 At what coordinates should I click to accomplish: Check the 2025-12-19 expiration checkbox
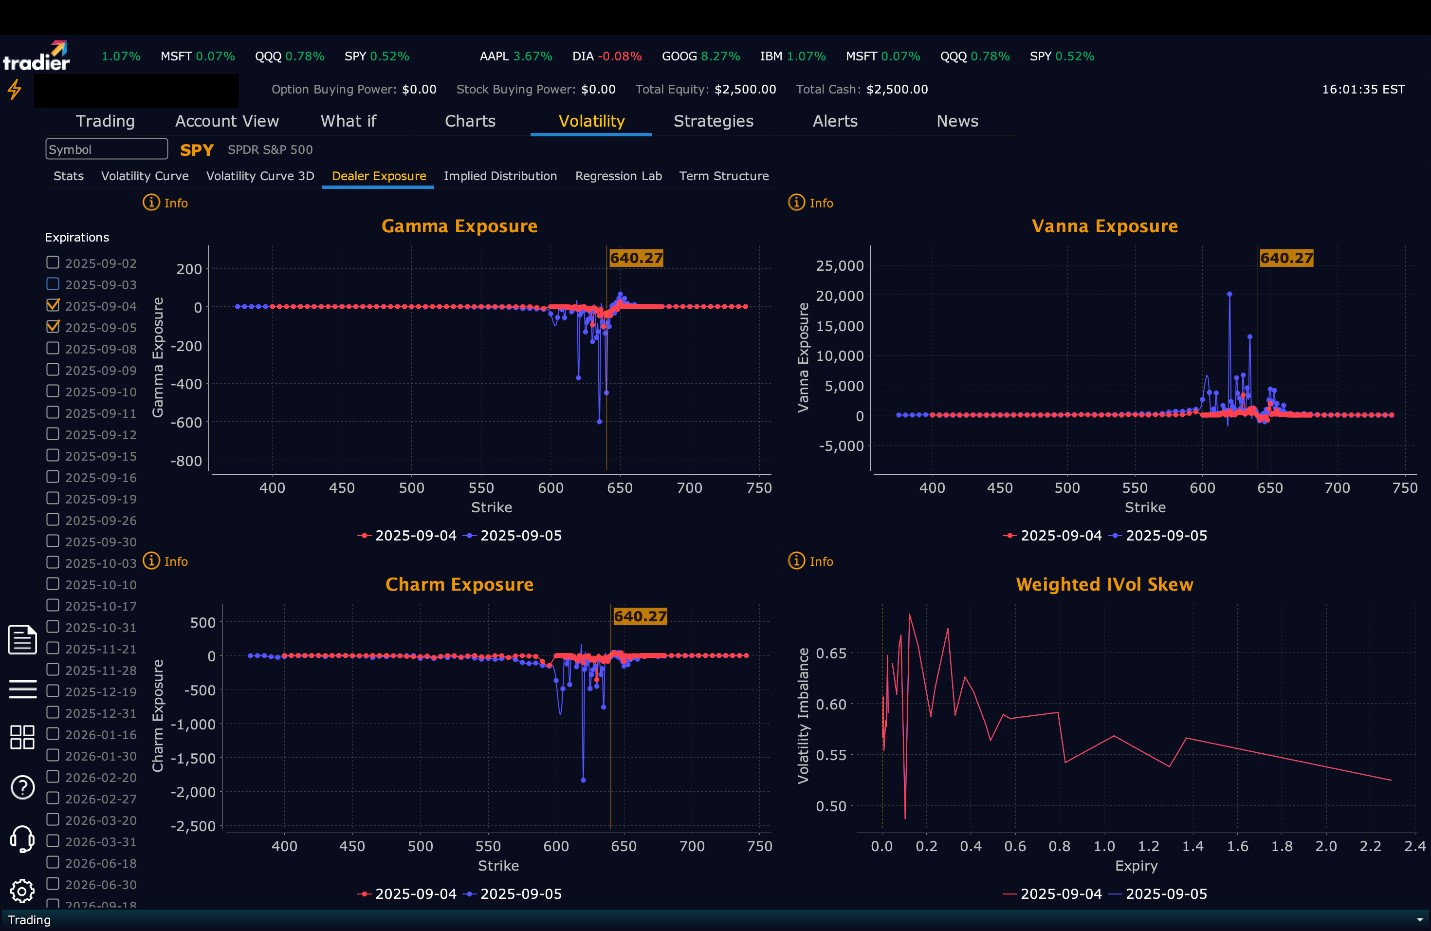coord(53,691)
